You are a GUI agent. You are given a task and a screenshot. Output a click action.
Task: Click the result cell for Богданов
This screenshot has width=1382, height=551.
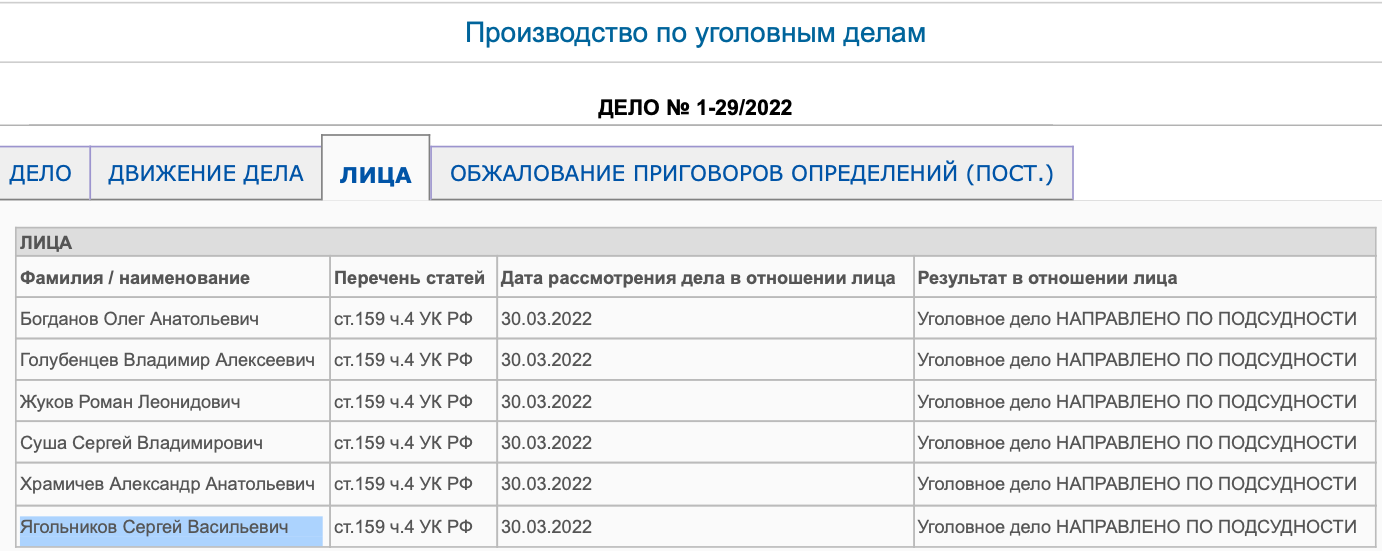click(x=1137, y=319)
